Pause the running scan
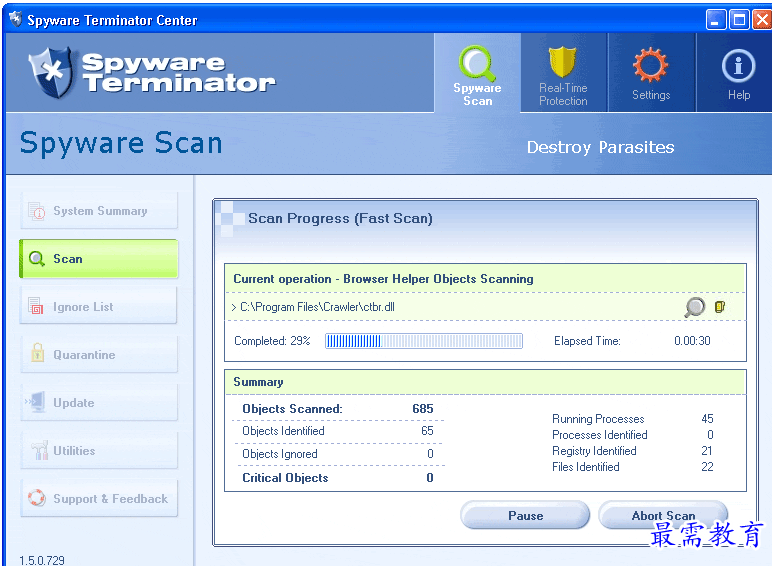 pos(525,515)
